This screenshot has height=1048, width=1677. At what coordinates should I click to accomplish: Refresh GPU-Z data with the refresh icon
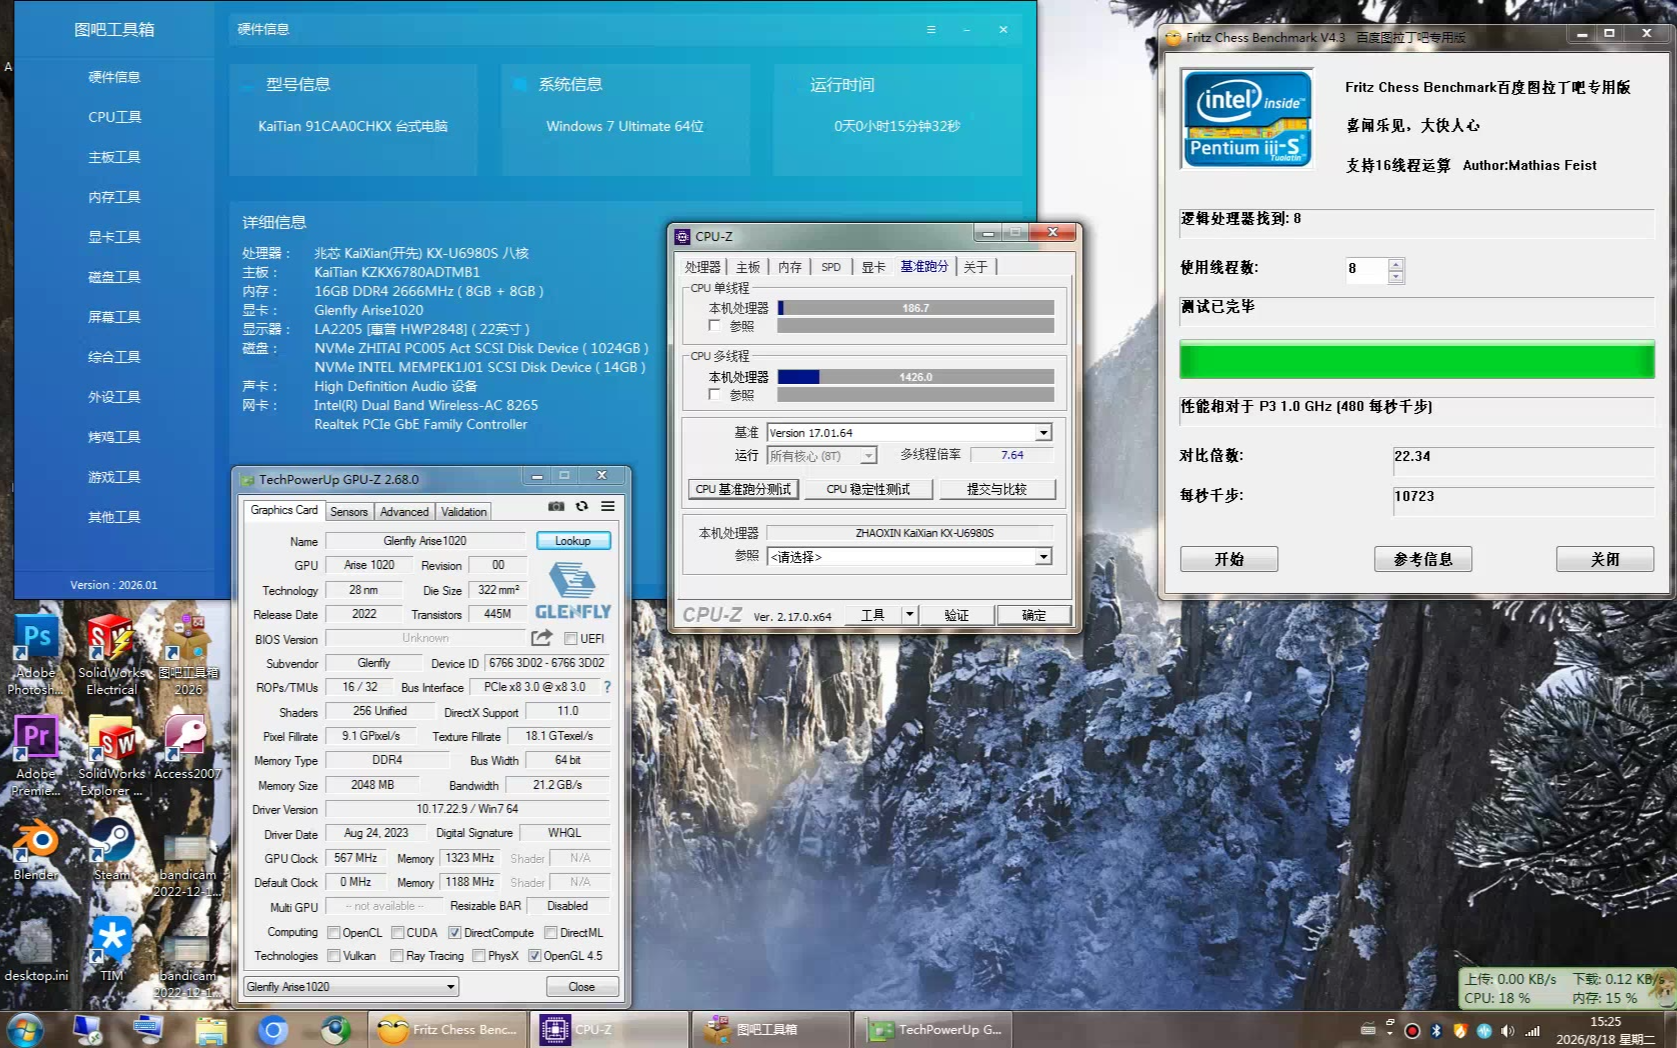click(x=582, y=506)
